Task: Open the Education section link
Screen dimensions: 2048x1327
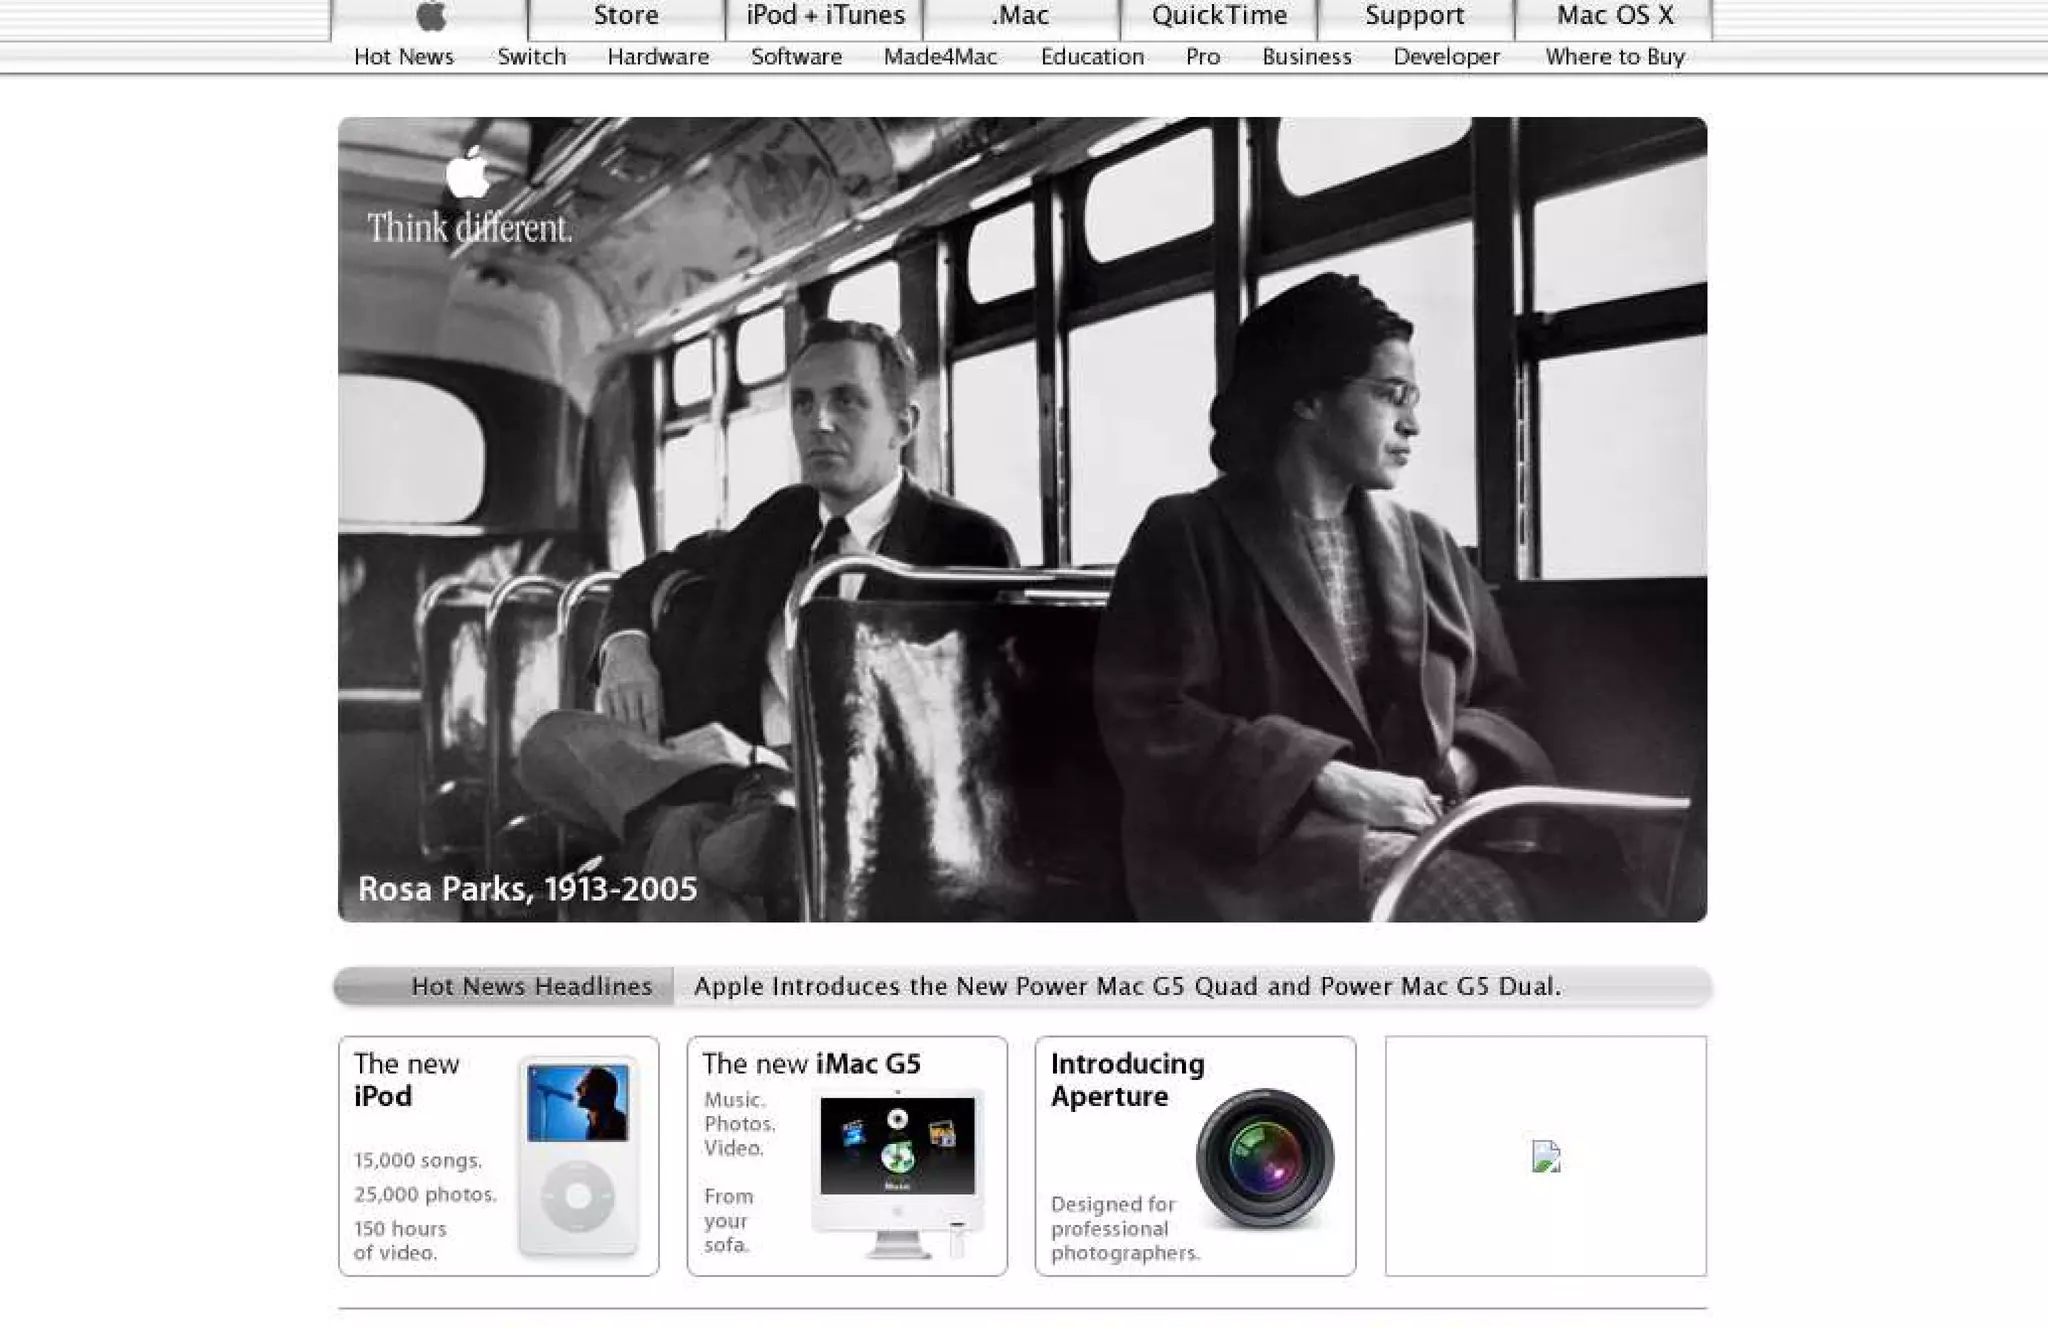Action: tap(1092, 57)
